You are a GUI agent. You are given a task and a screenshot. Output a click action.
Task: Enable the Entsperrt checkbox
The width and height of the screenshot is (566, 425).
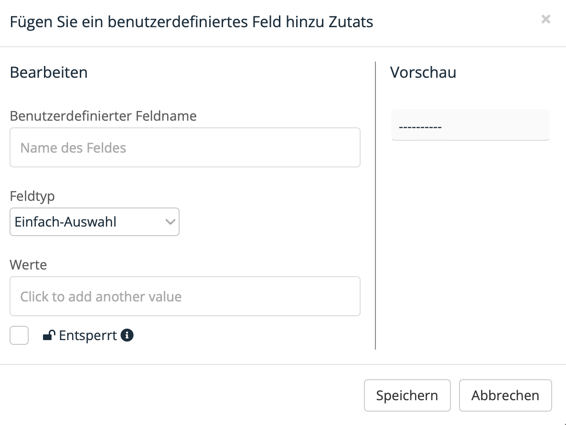[x=19, y=335]
